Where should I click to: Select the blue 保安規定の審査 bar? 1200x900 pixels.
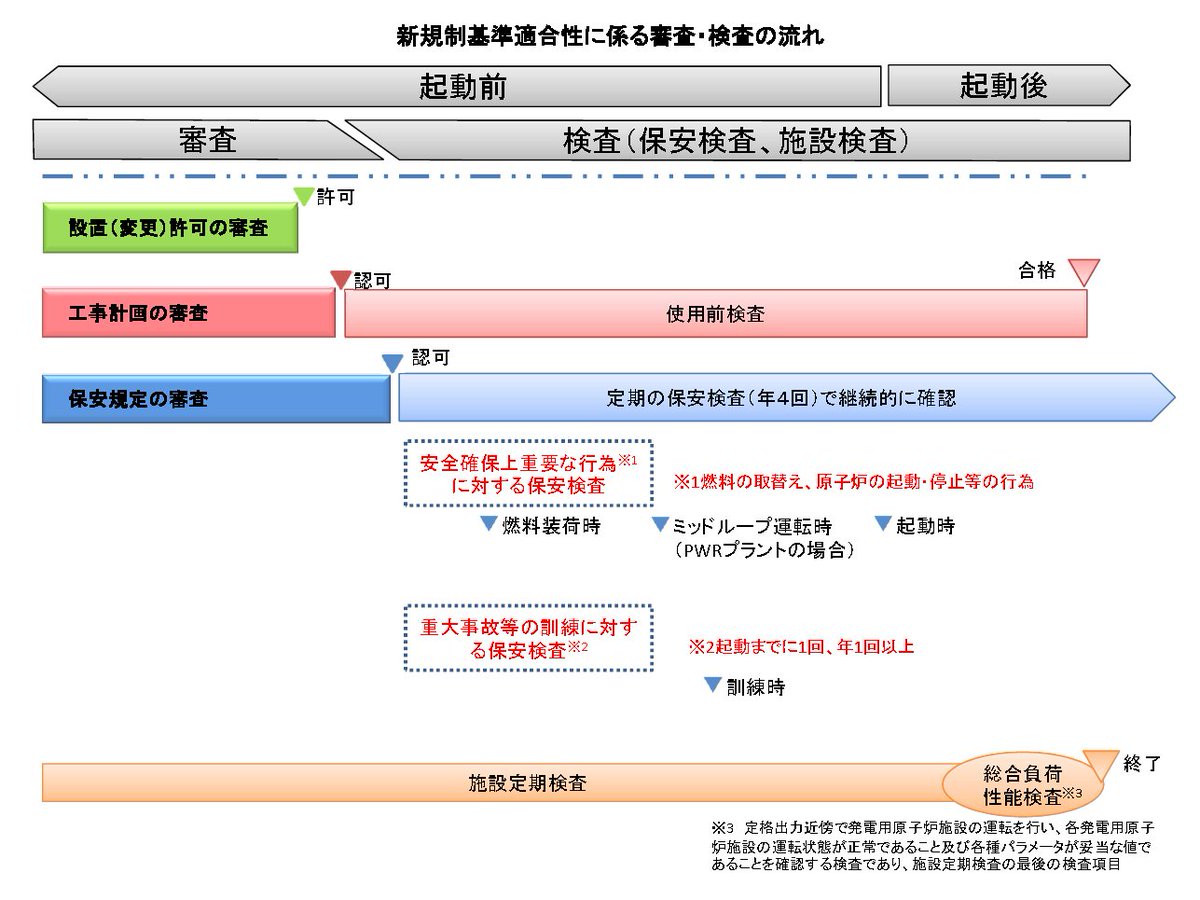[x=216, y=398]
